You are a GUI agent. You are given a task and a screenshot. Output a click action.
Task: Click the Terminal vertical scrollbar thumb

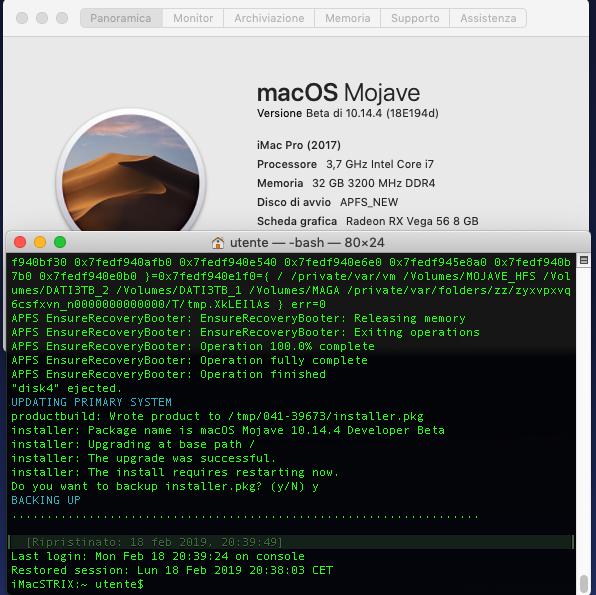point(585,584)
